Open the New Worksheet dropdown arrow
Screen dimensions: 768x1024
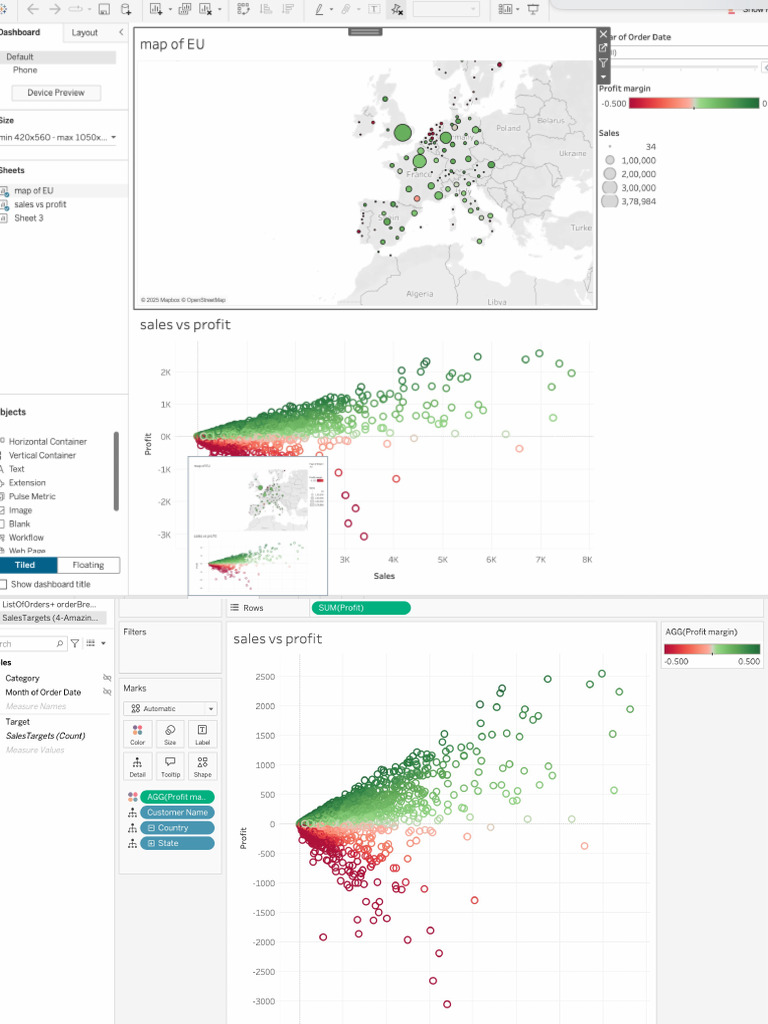click(170, 10)
